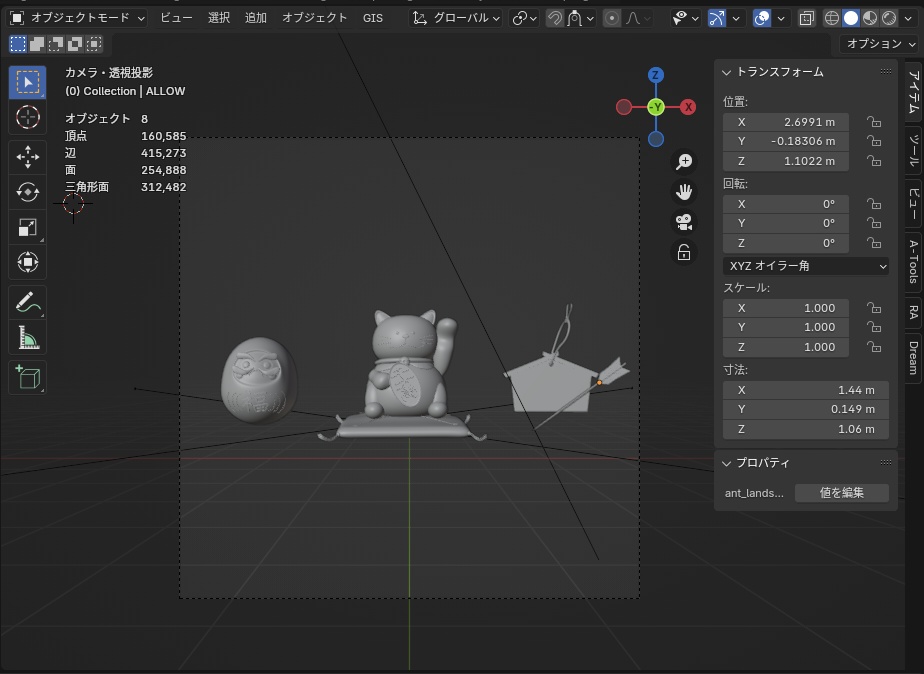Click the 値を編集 button

click(x=841, y=493)
